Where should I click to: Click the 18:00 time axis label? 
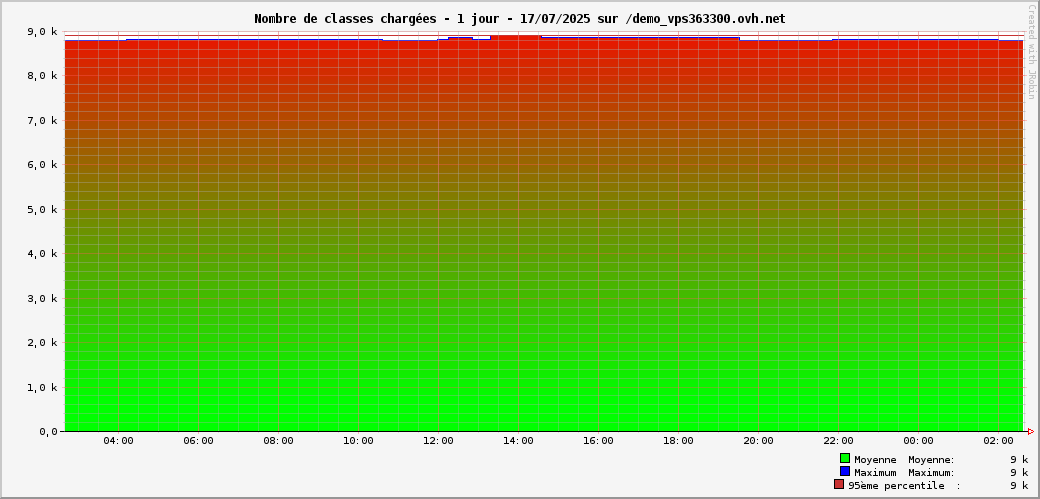(678, 441)
